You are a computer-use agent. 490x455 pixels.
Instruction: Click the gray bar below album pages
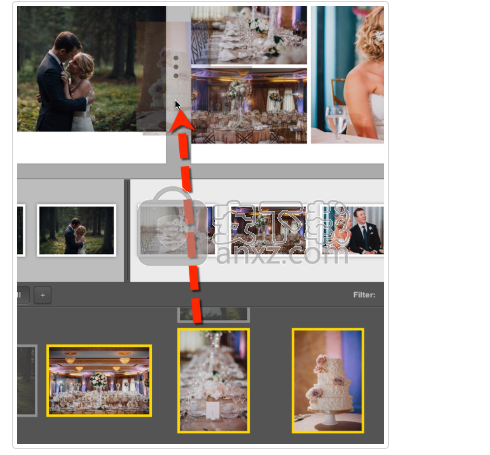(200, 171)
